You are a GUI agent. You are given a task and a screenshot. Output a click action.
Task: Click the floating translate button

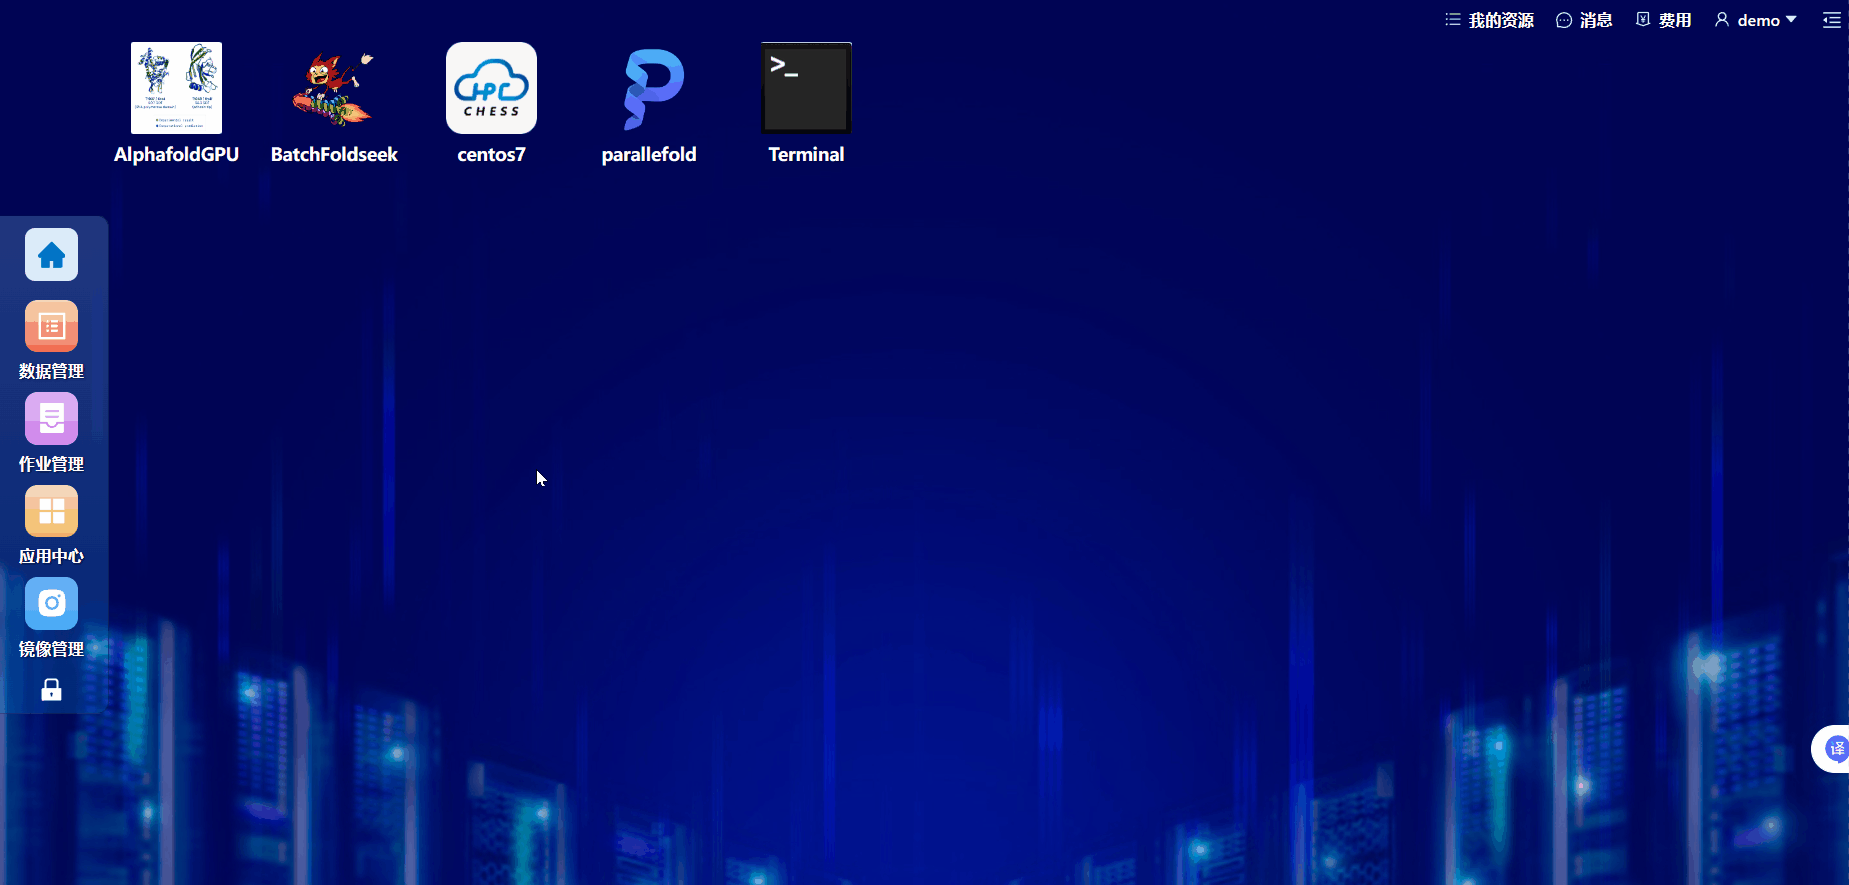(1834, 749)
